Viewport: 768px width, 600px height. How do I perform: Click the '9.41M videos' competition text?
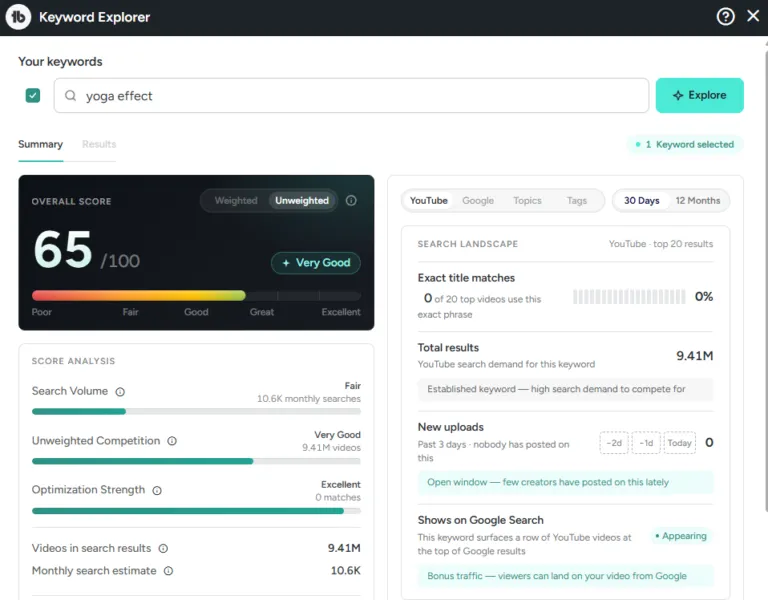point(331,448)
